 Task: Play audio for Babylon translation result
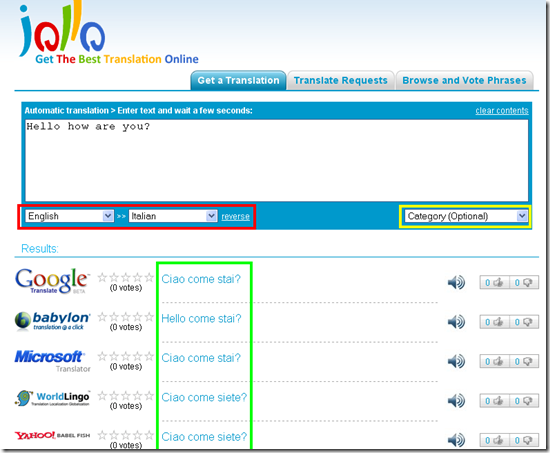[456, 322]
